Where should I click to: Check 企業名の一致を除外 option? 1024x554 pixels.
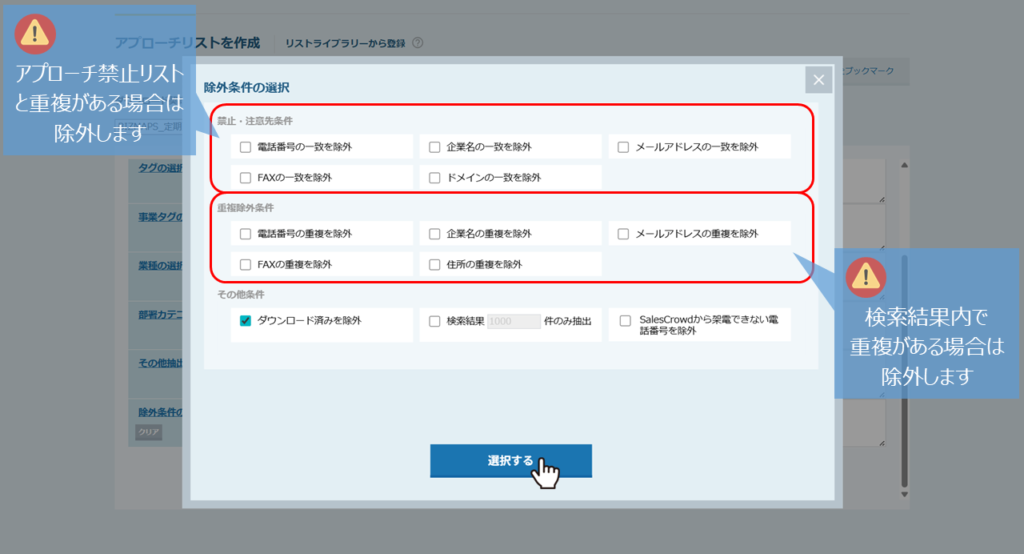pyautogui.click(x=434, y=147)
